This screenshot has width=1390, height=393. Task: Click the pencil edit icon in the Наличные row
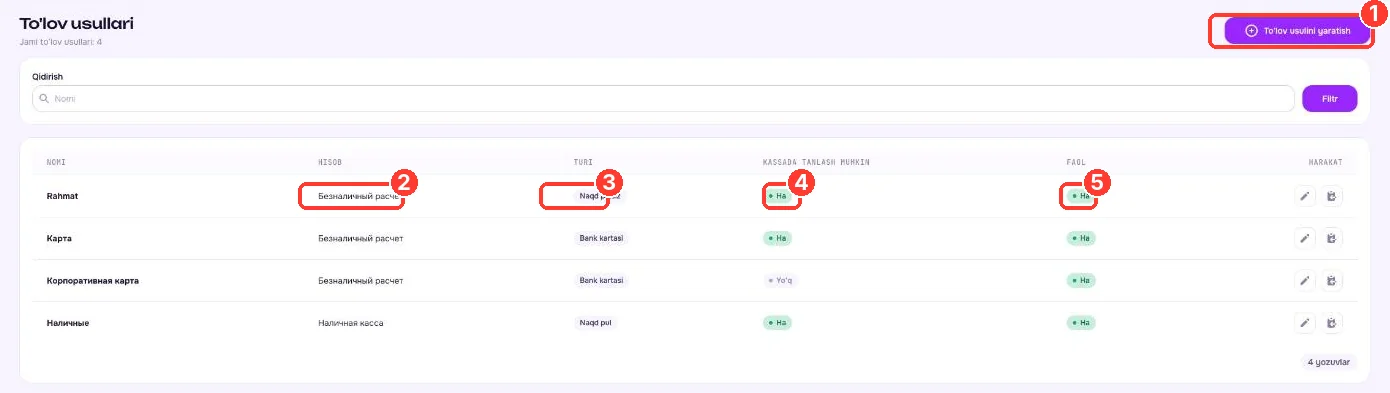pyautogui.click(x=1304, y=322)
